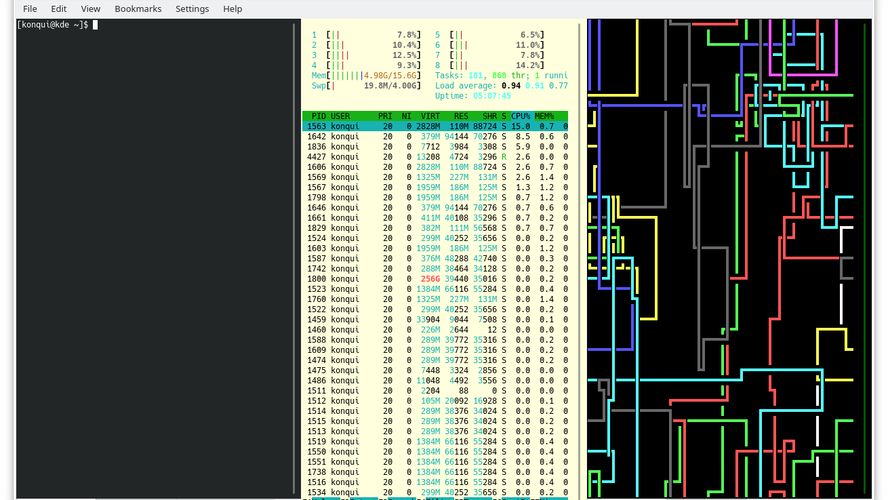Open the Help menu

pyautogui.click(x=232, y=9)
